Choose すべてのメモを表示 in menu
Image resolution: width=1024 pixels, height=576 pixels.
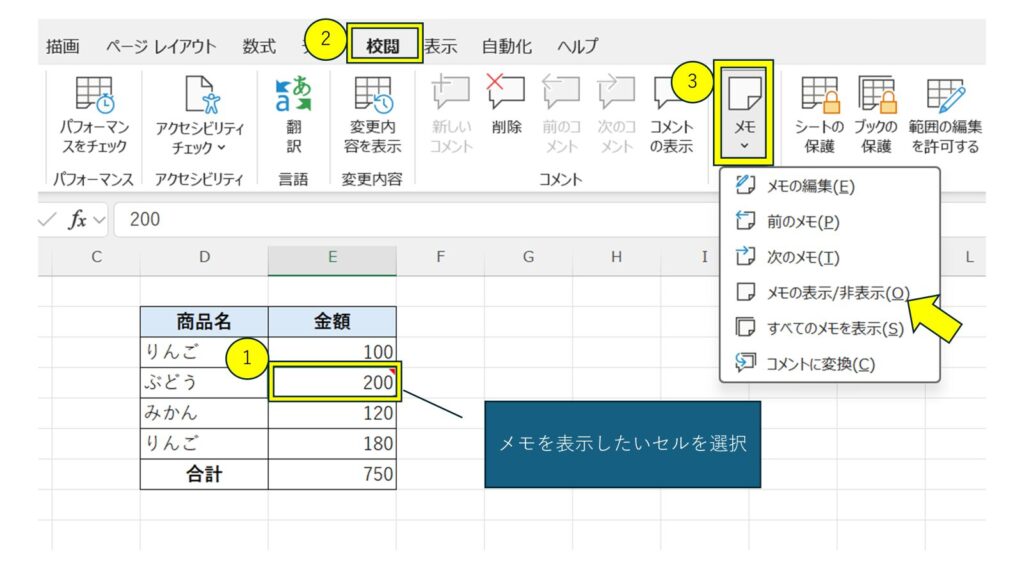point(834,328)
